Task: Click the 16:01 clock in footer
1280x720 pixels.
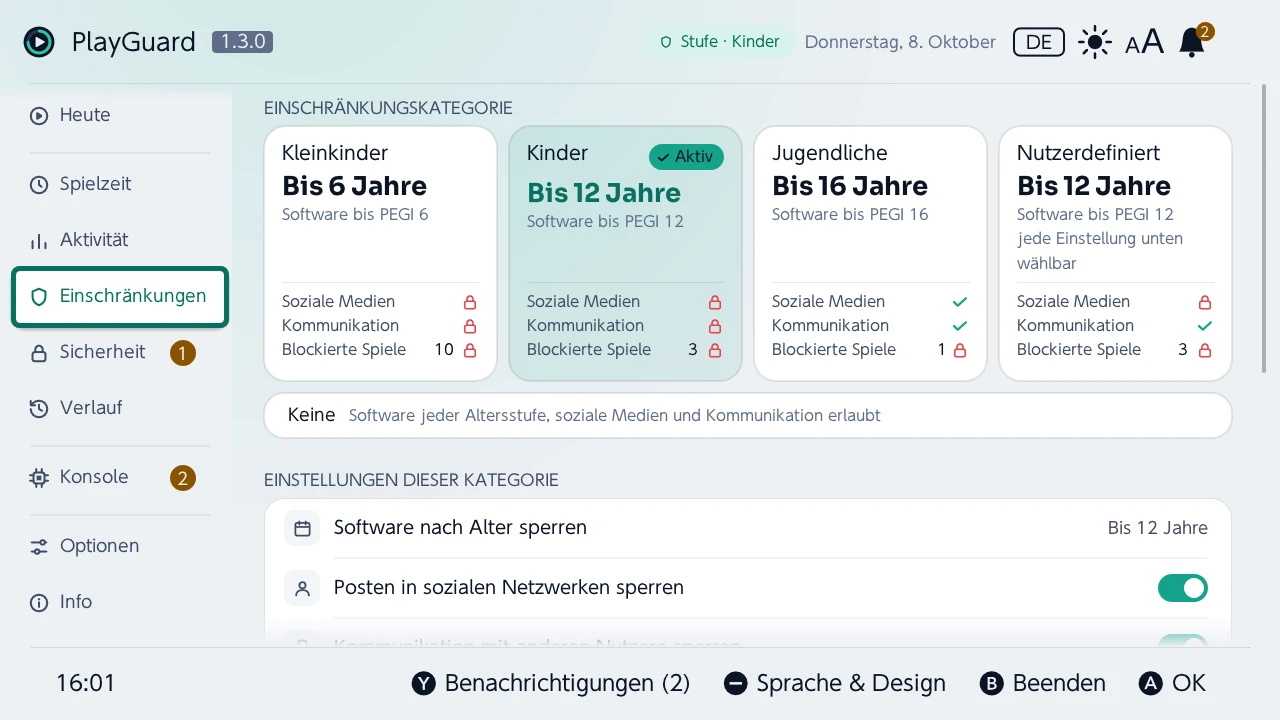Action: click(86, 684)
